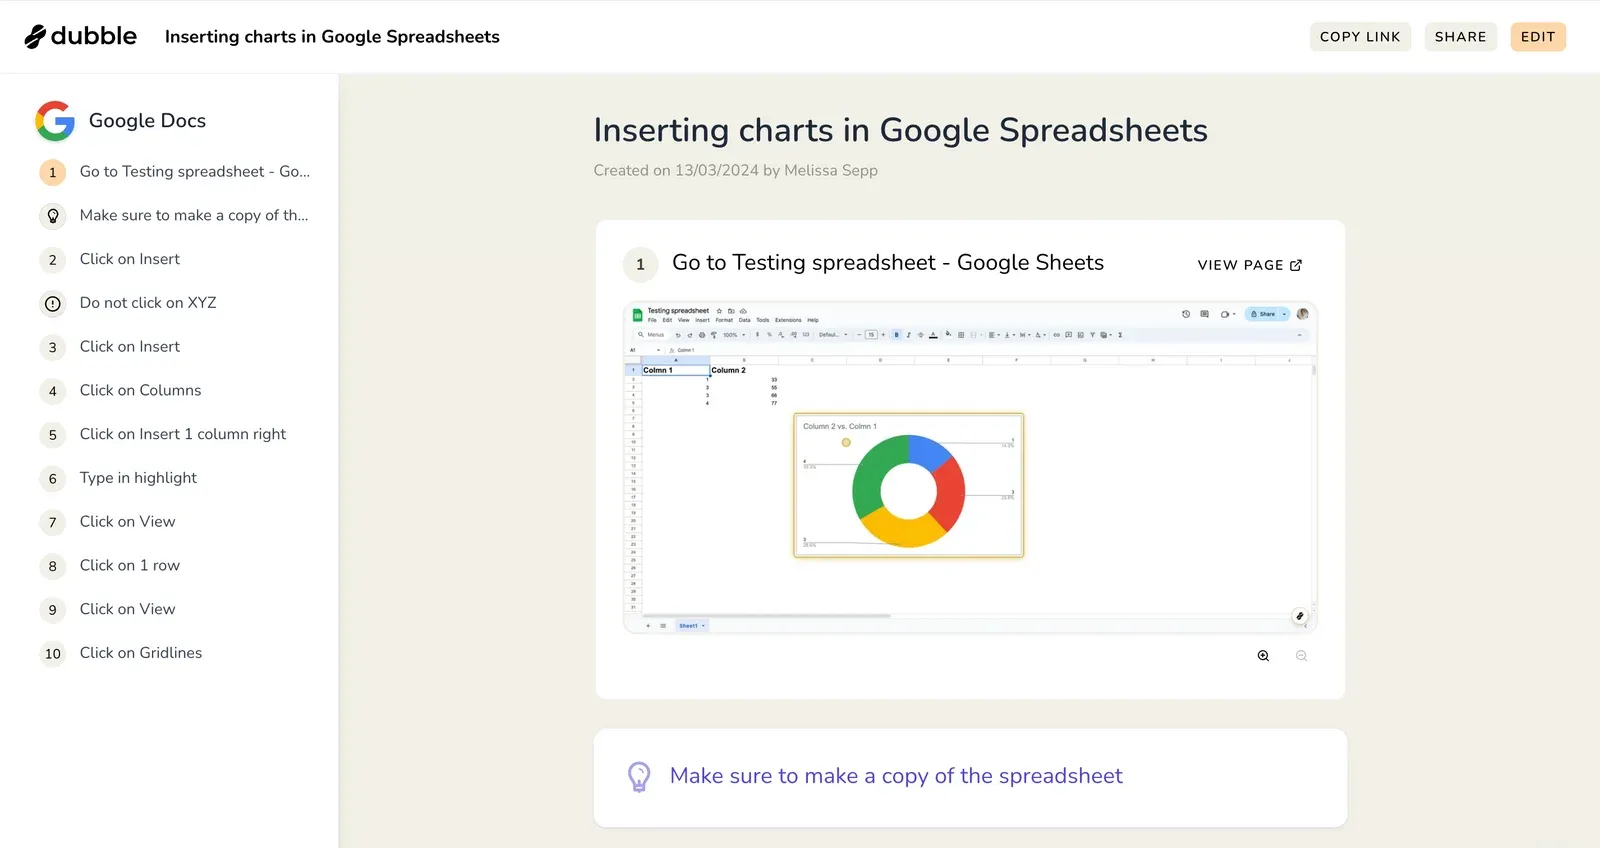The height and width of the screenshot is (848, 1600).
Task: Zoom in on the step screenshot
Action: pyautogui.click(x=1263, y=656)
